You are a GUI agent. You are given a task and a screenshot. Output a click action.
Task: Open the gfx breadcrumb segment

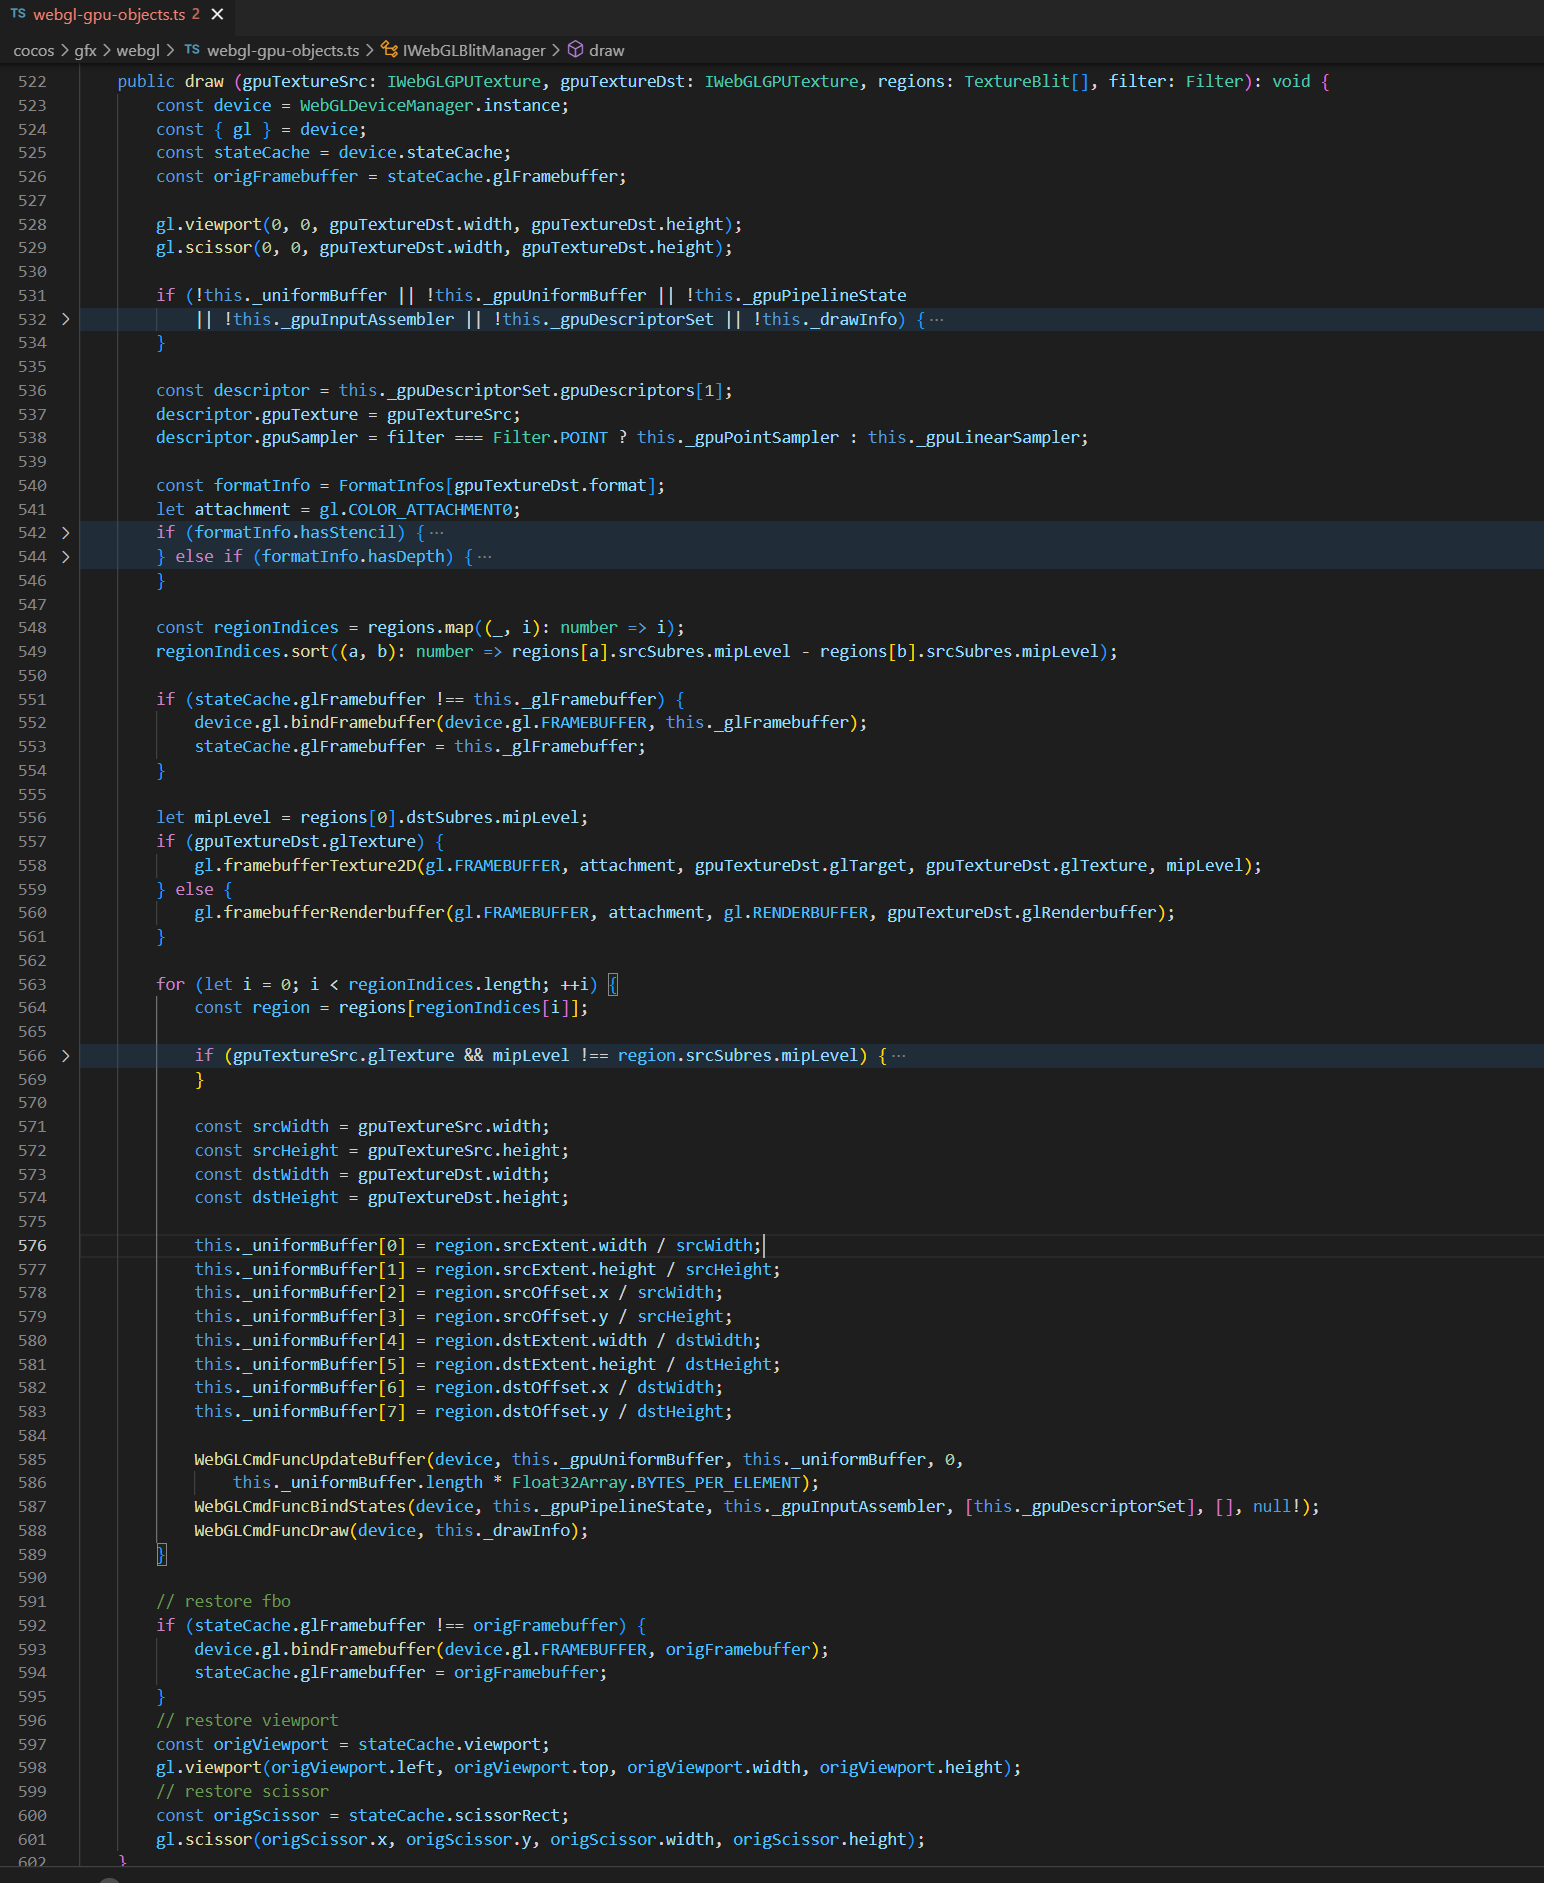[x=85, y=50]
